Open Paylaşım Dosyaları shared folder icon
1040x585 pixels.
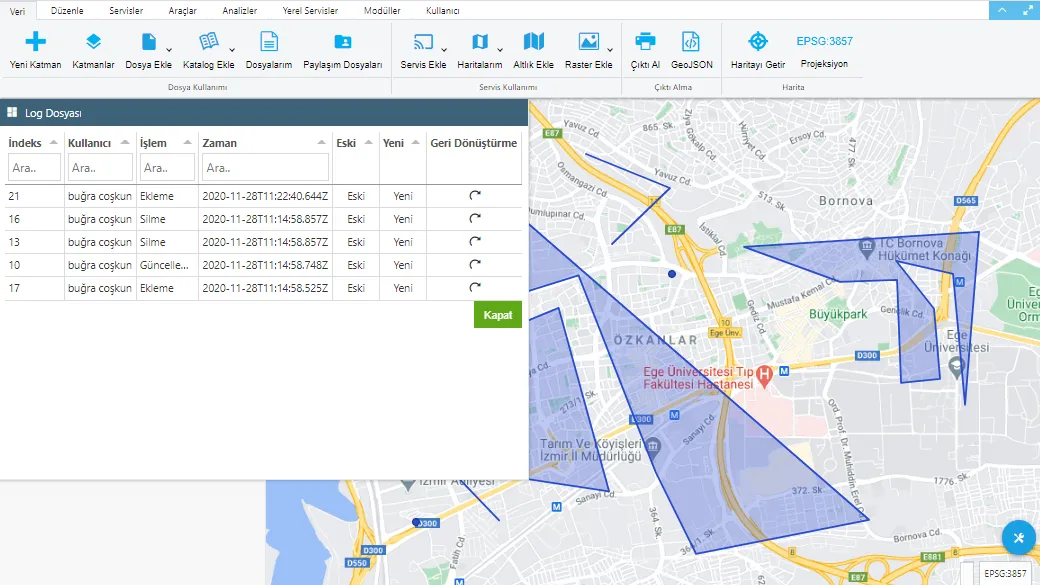[x=343, y=42]
